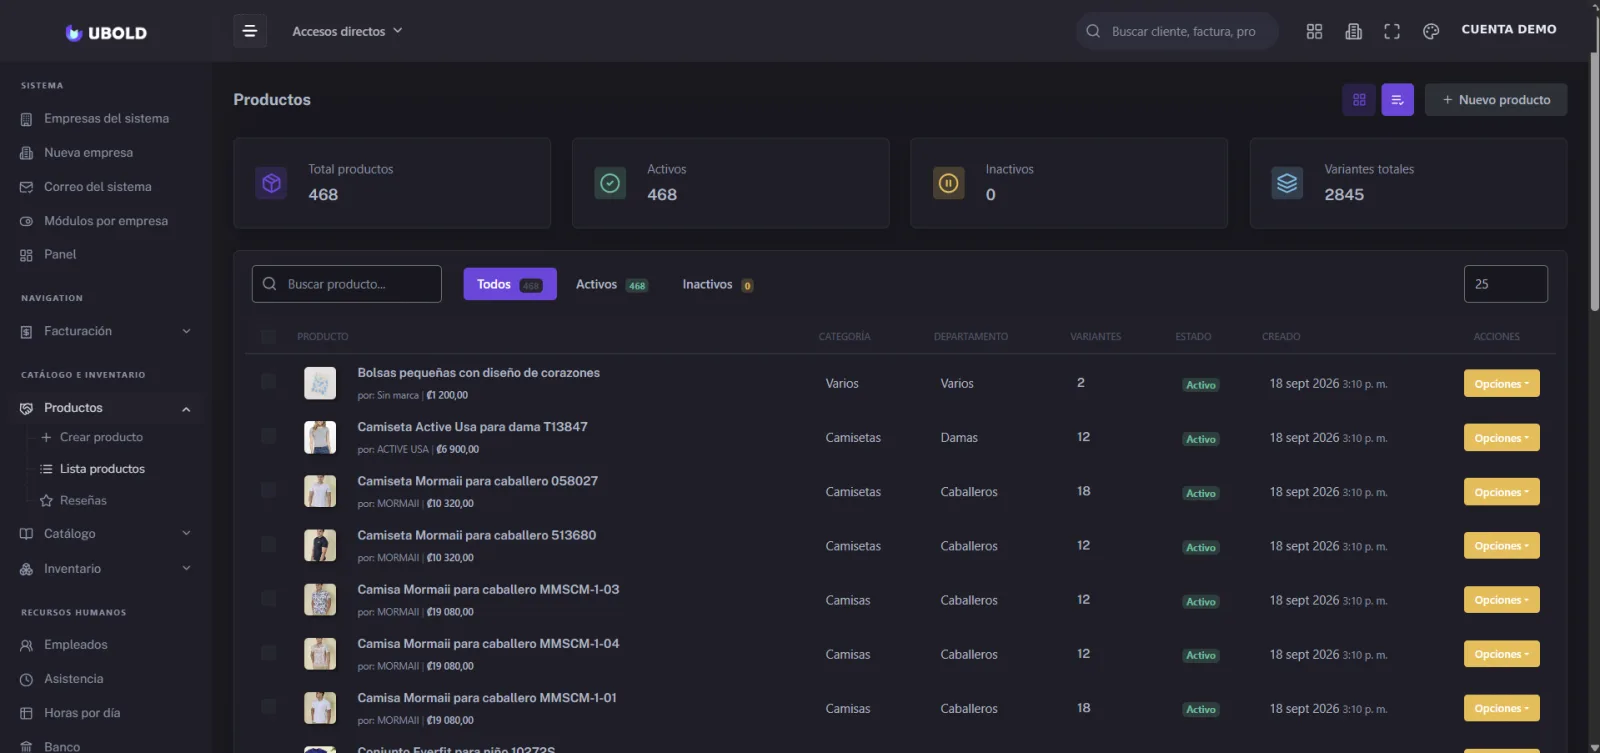1600x753 pixels.
Task: Open Opciones dropdown for Bolsas pequeñas row
Action: pyautogui.click(x=1501, y=384)
